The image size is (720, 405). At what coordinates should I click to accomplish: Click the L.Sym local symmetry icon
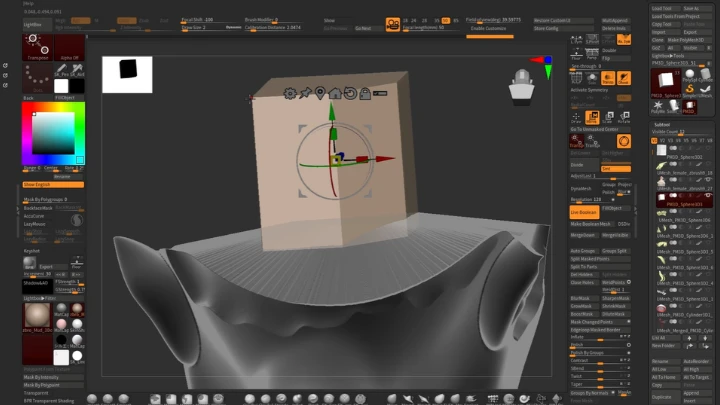(576, 39)
